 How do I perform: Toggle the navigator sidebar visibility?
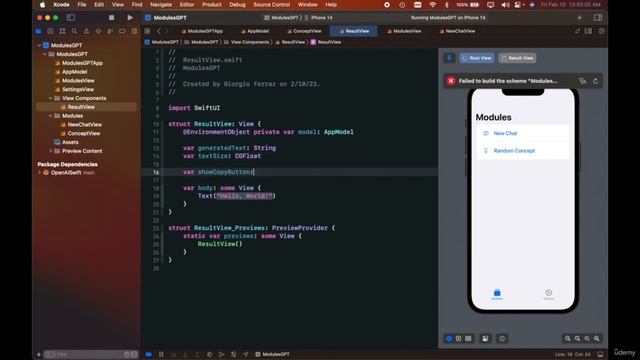[71, 18]
